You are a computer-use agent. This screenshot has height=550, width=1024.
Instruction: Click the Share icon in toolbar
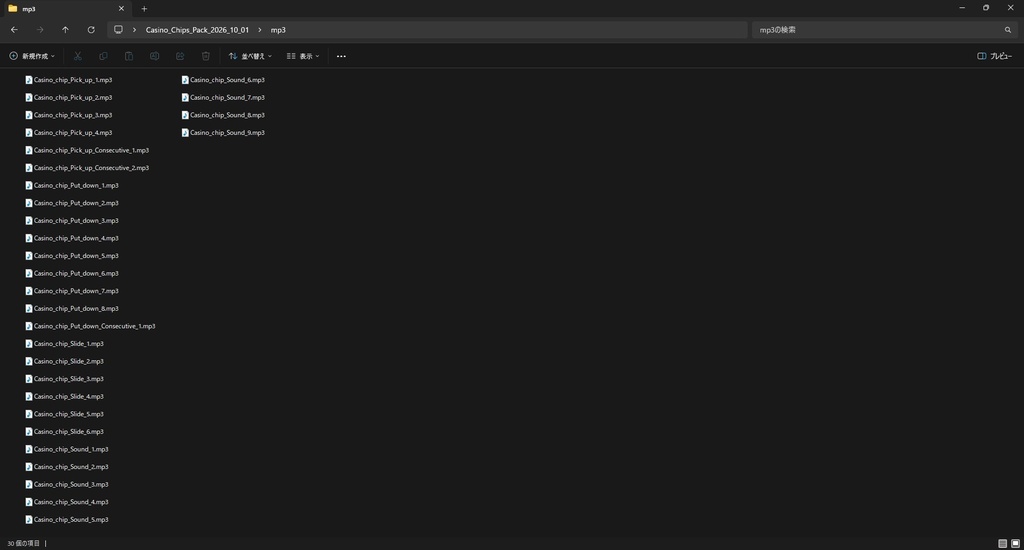click(x=180, y=56)
